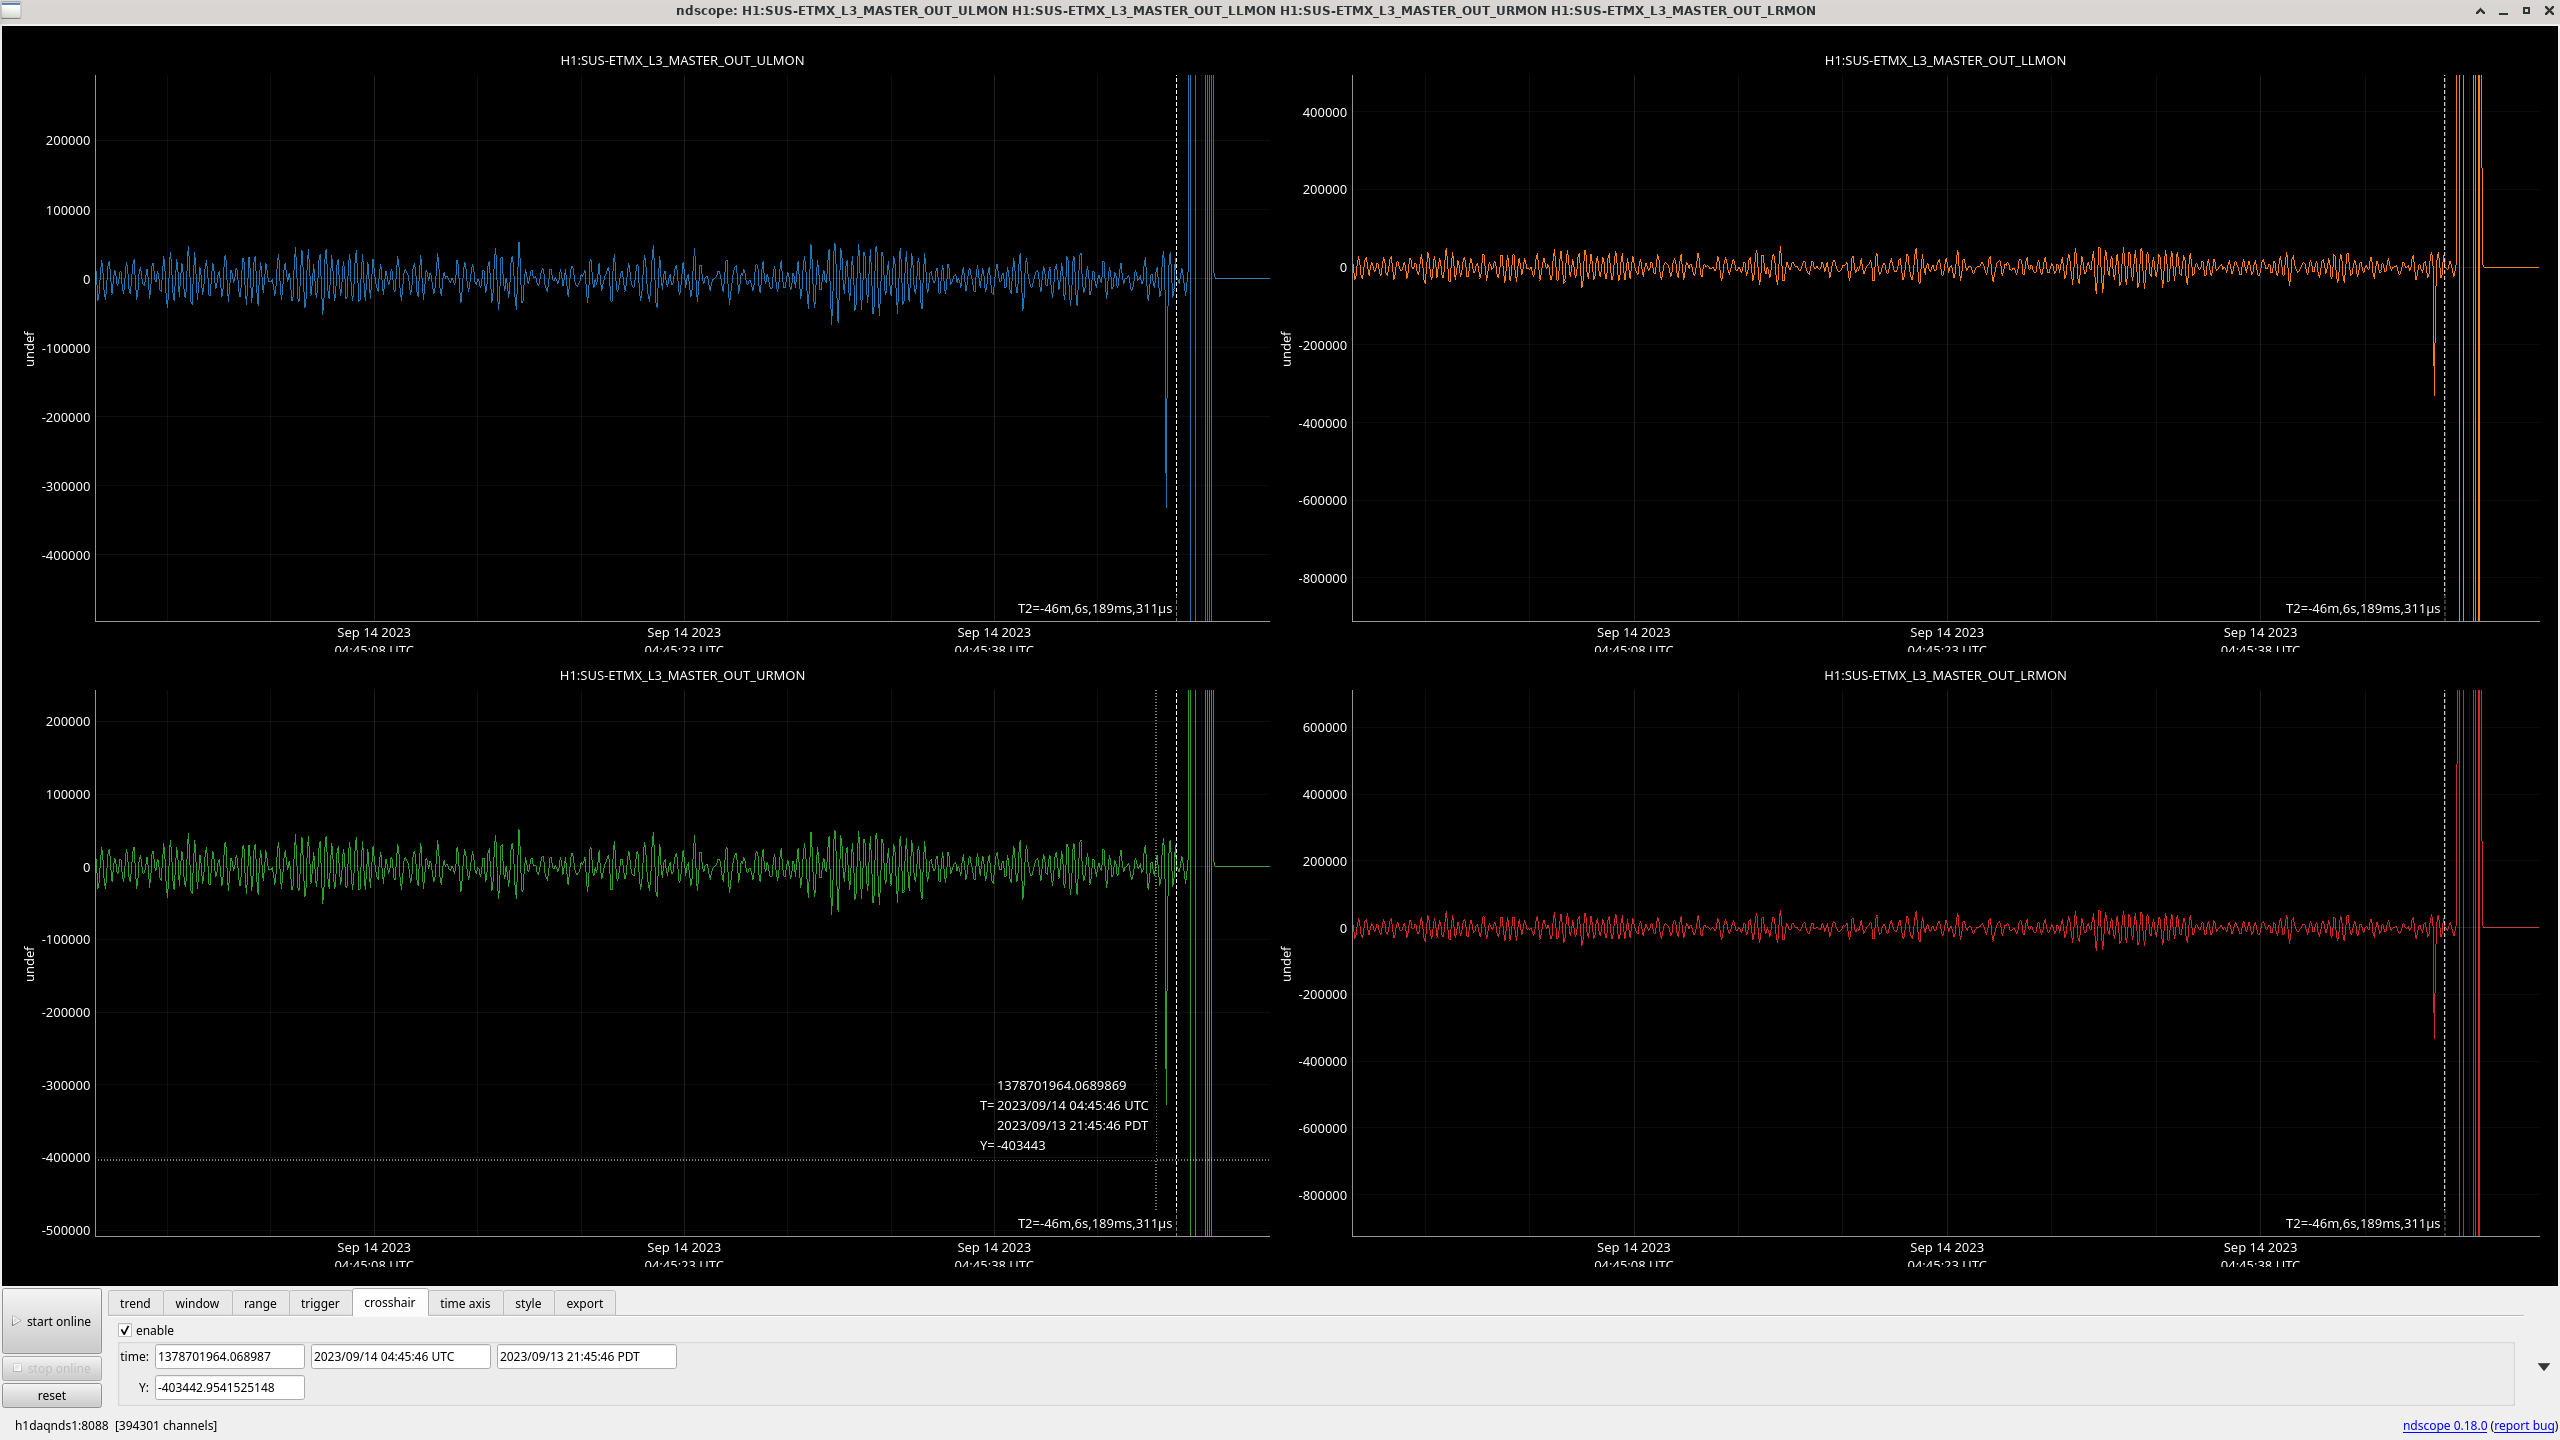Click the undef axis label of LRMON plot
Viewport: 2560px width, 1440px height.
pos(1286,963)
